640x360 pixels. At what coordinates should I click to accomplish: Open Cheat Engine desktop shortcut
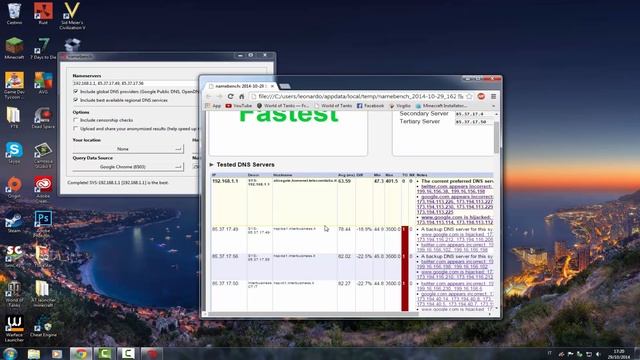43,326
